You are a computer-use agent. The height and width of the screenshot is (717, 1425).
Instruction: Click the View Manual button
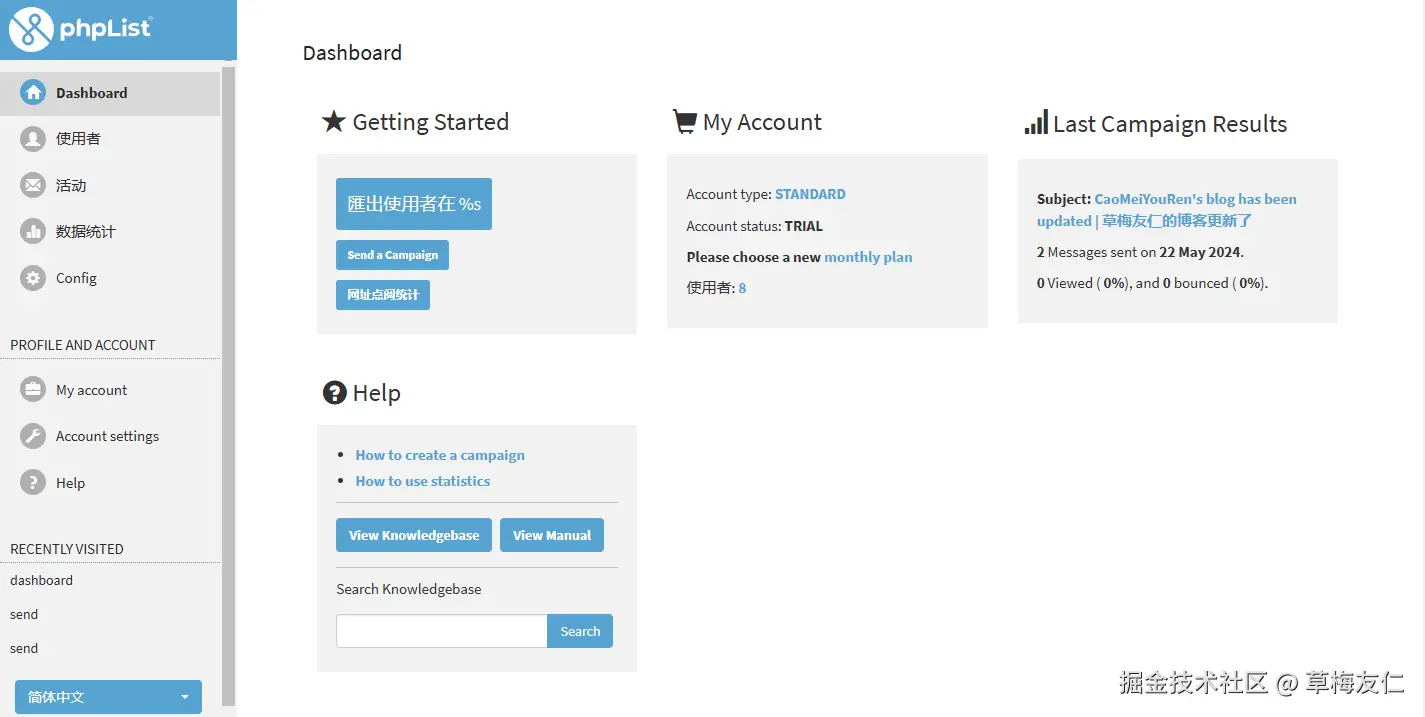point(552,535)
